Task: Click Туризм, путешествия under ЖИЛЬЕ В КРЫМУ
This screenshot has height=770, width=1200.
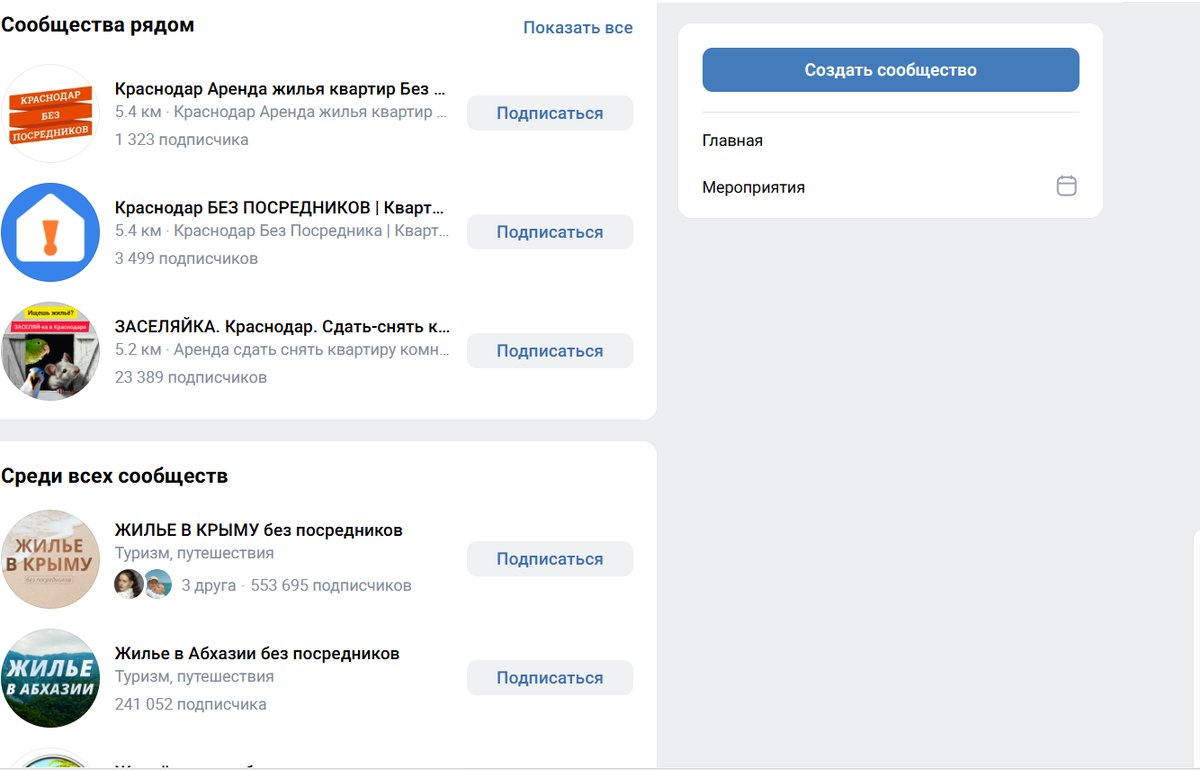Action: coord(194,553)
